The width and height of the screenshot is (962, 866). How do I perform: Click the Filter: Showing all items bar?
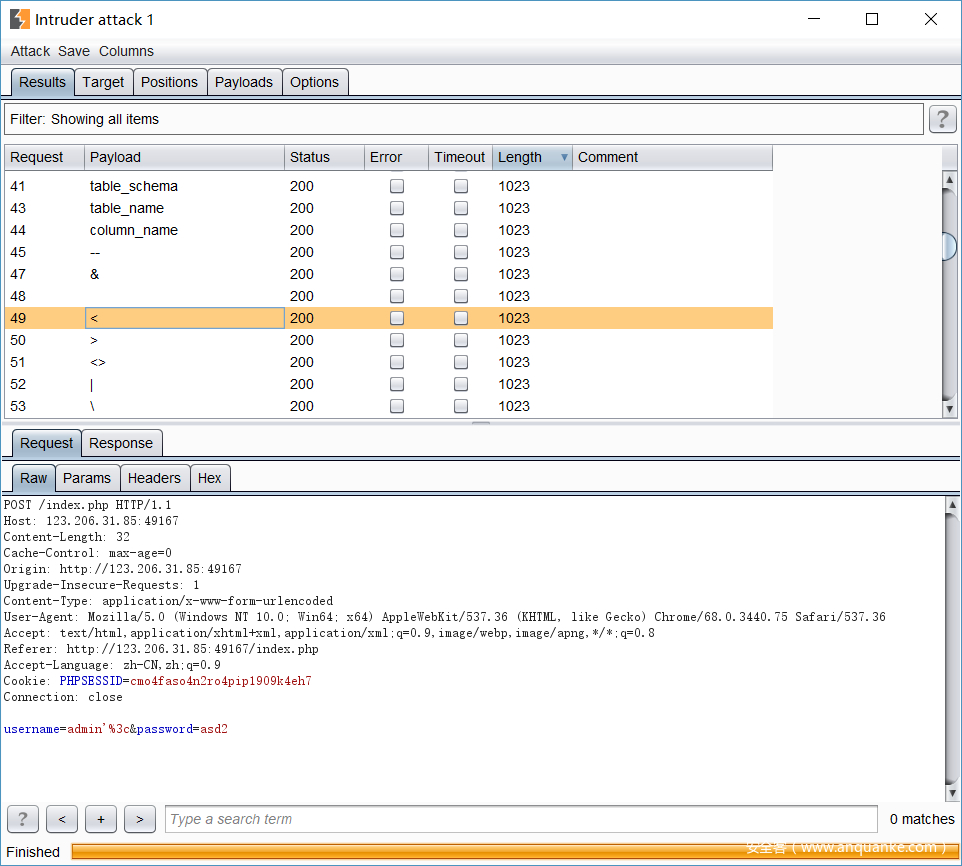[464, 119]
